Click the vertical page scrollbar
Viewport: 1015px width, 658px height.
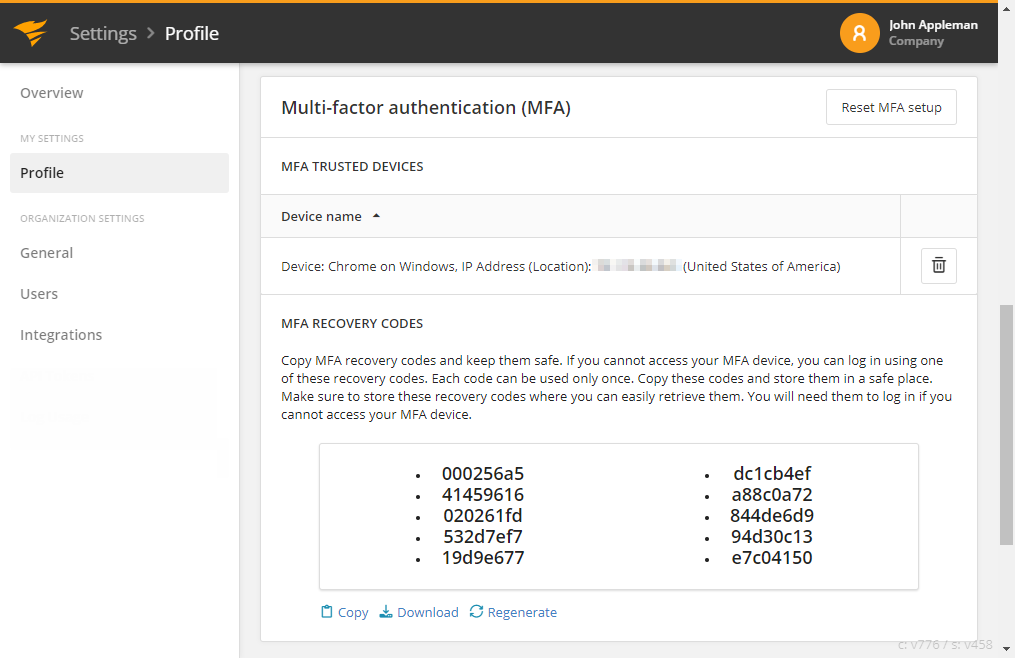1006,424
